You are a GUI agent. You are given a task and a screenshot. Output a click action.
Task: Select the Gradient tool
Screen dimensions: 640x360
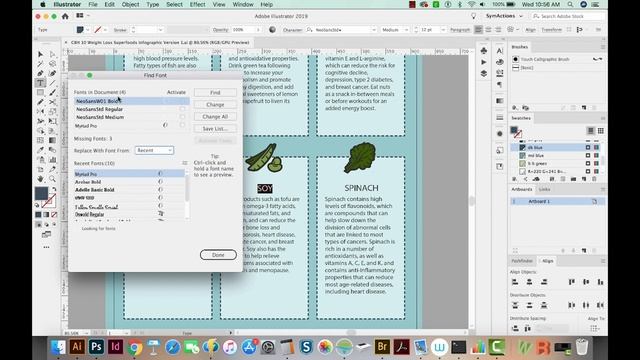[53, 140]
